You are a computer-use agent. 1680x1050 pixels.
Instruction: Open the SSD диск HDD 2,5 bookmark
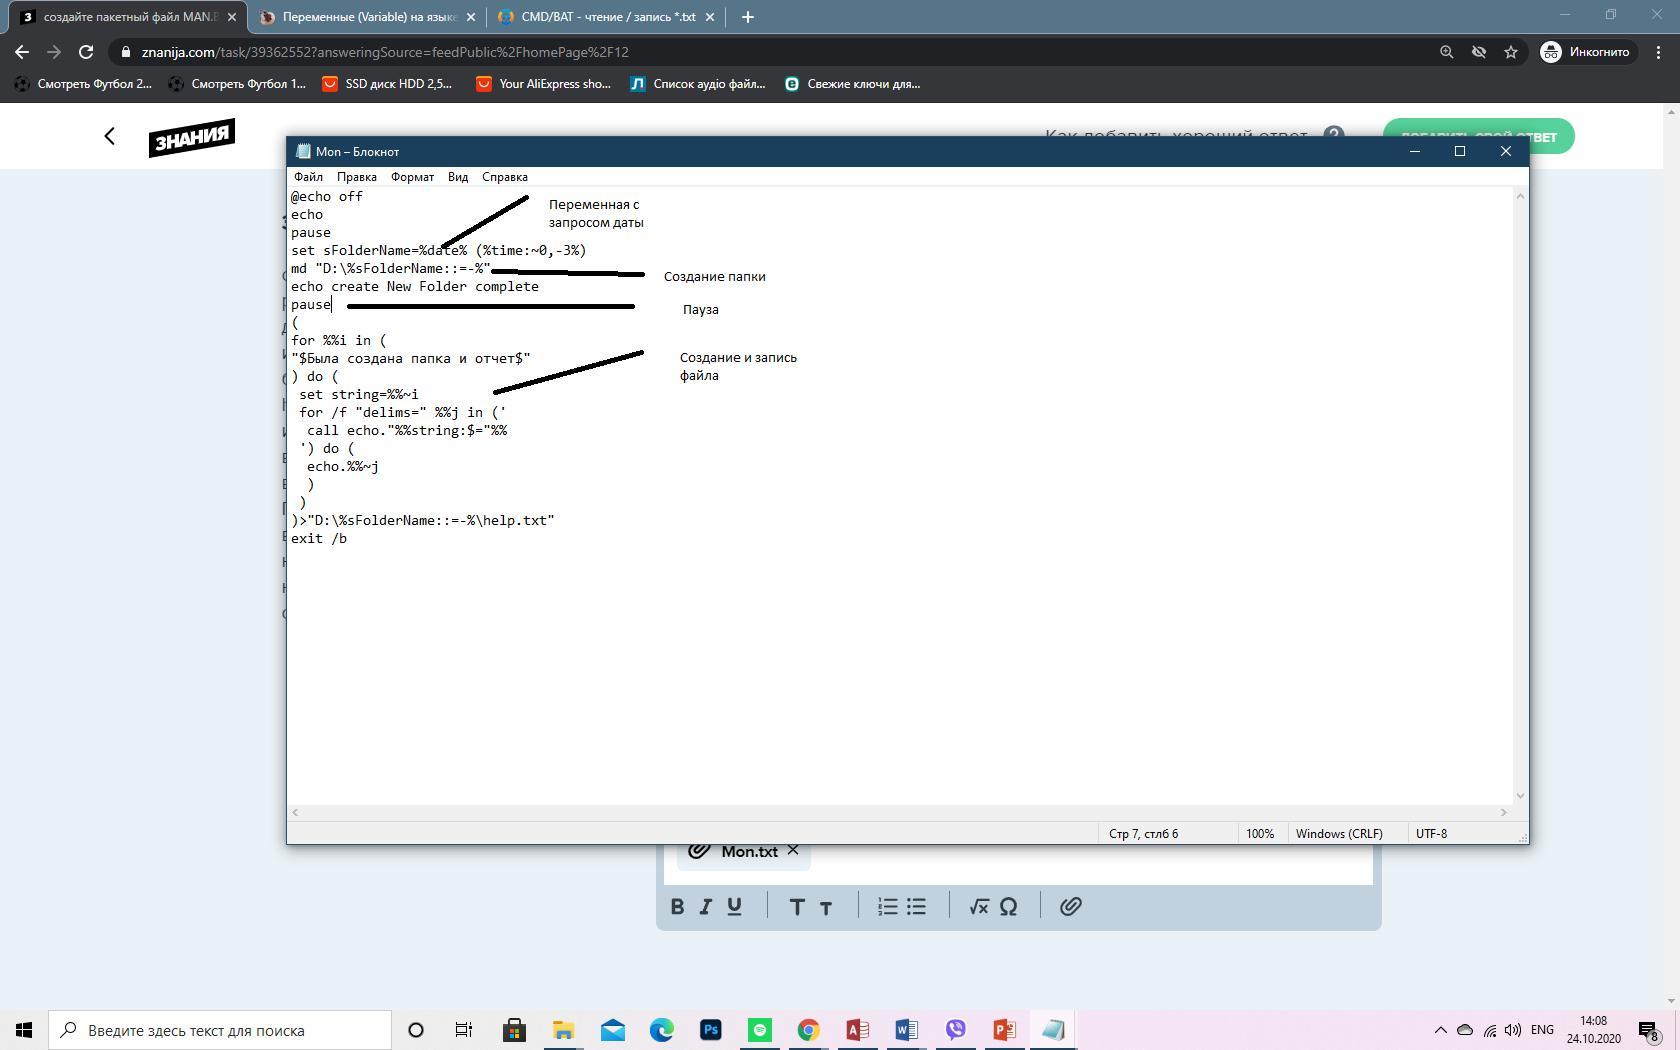(387, 84)
